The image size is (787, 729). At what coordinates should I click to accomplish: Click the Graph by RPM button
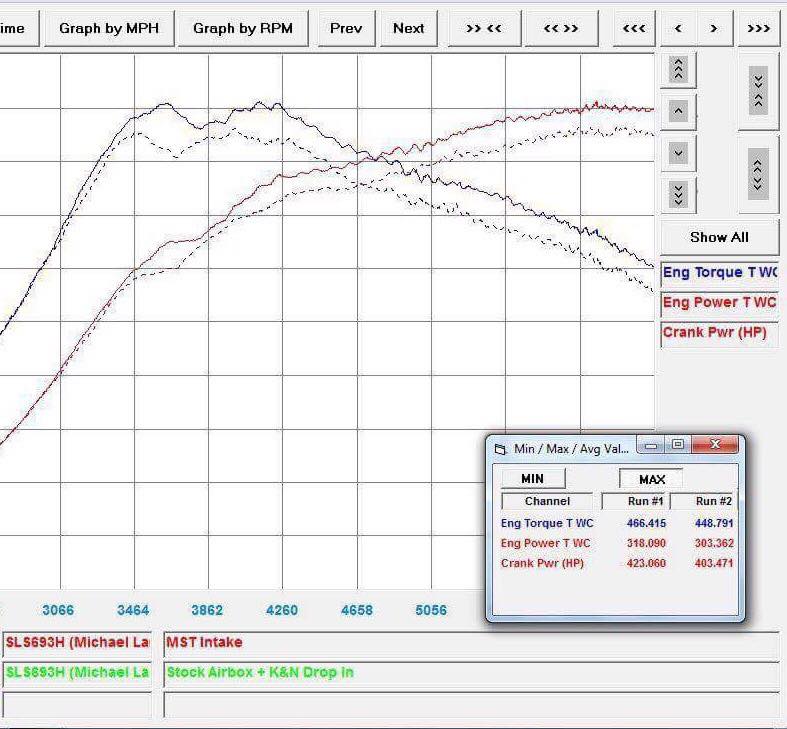[243, 29]
